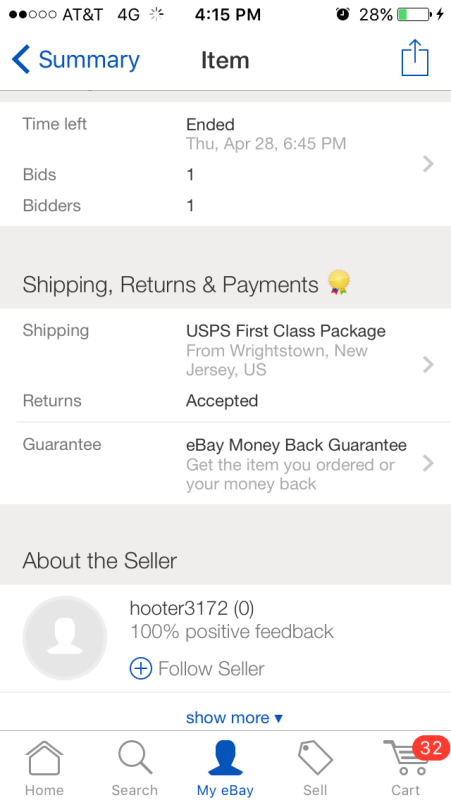Image resolution: width=451 pixels, height=800 pixels.
Task: Expand bidding details chevron beside Bids
Action: (429, 164)
